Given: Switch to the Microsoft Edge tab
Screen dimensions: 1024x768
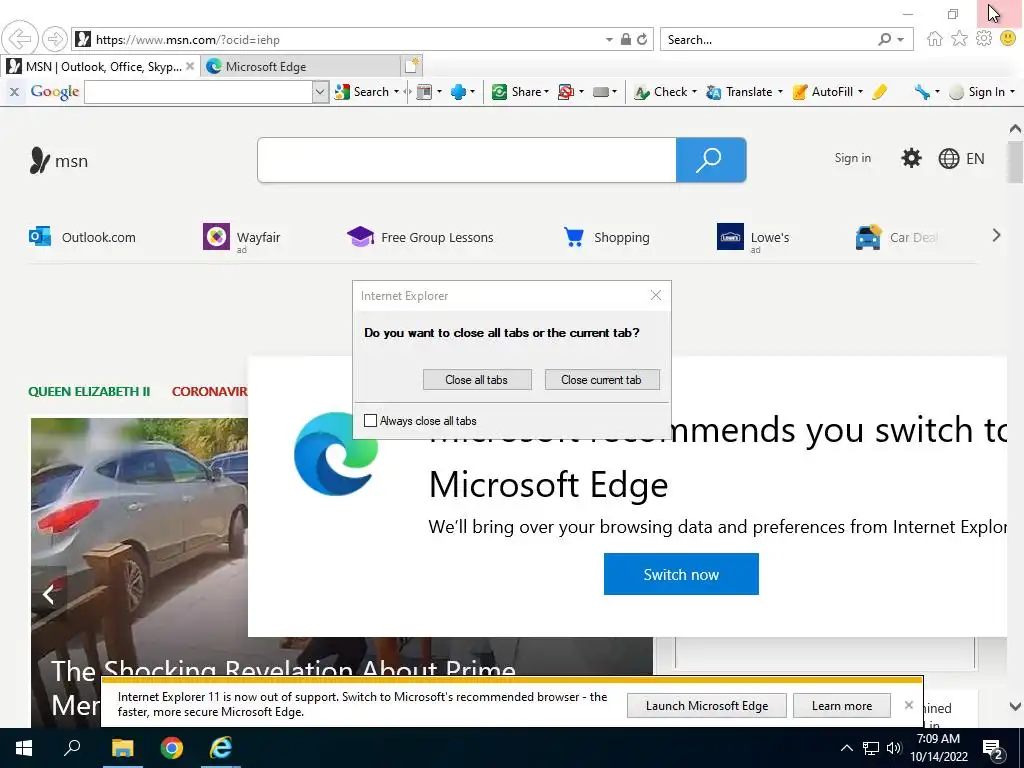Looking at the screenshot, I should [x=300, y=66].
